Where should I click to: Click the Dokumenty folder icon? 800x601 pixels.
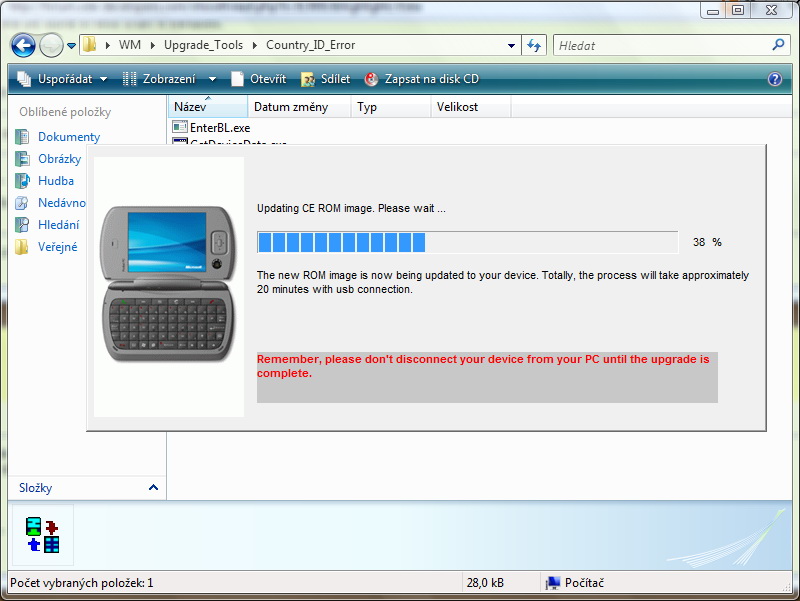point(22,137)
